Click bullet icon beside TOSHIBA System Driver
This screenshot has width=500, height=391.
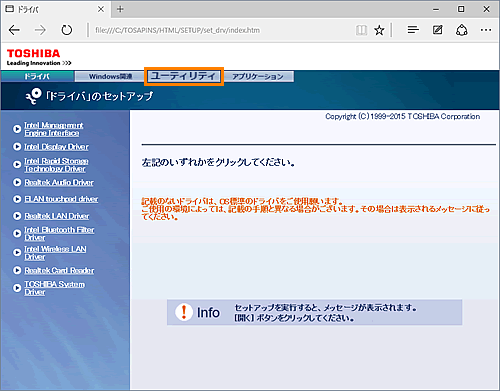click(x=17, y=288)
